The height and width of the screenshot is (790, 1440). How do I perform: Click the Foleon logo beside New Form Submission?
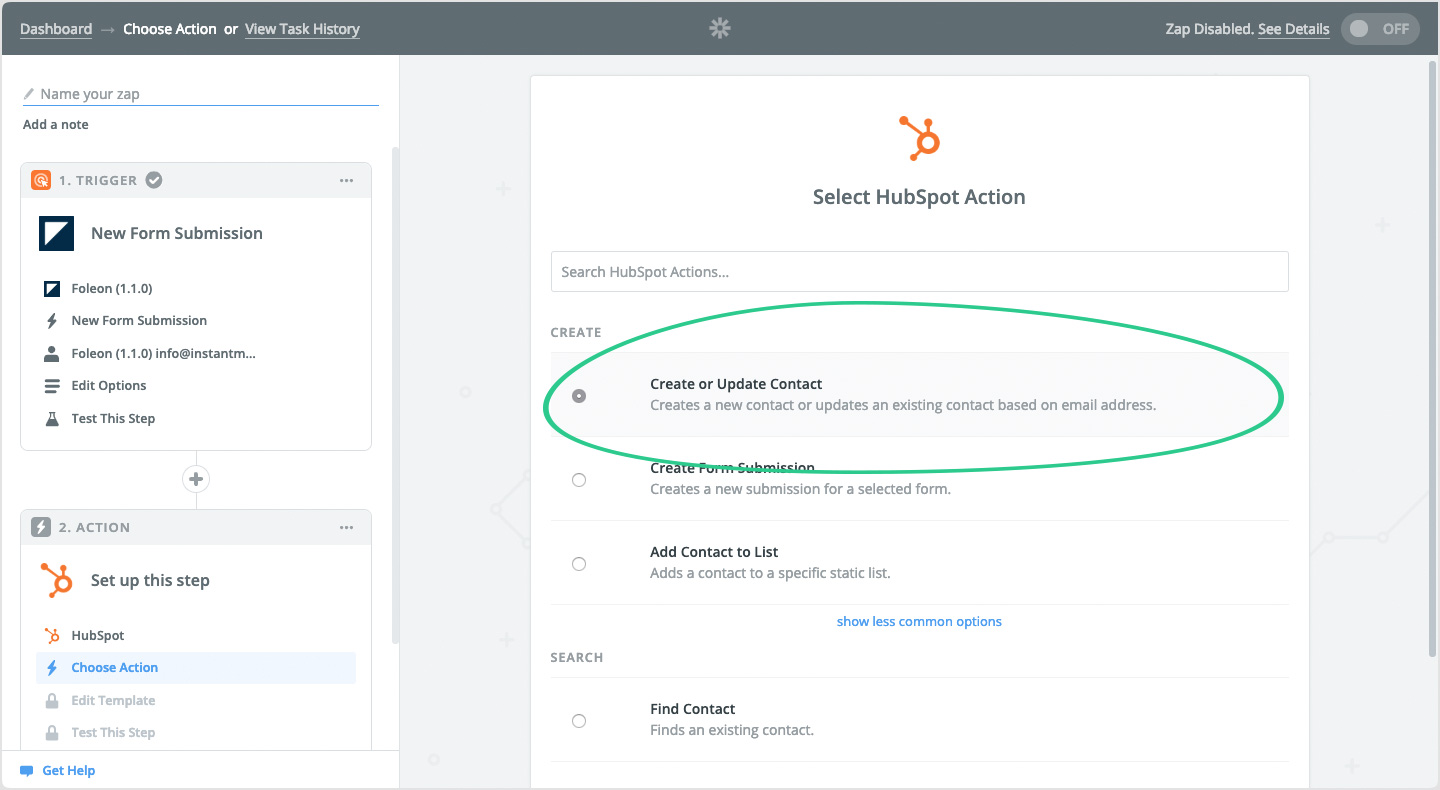tap(57, 233)
